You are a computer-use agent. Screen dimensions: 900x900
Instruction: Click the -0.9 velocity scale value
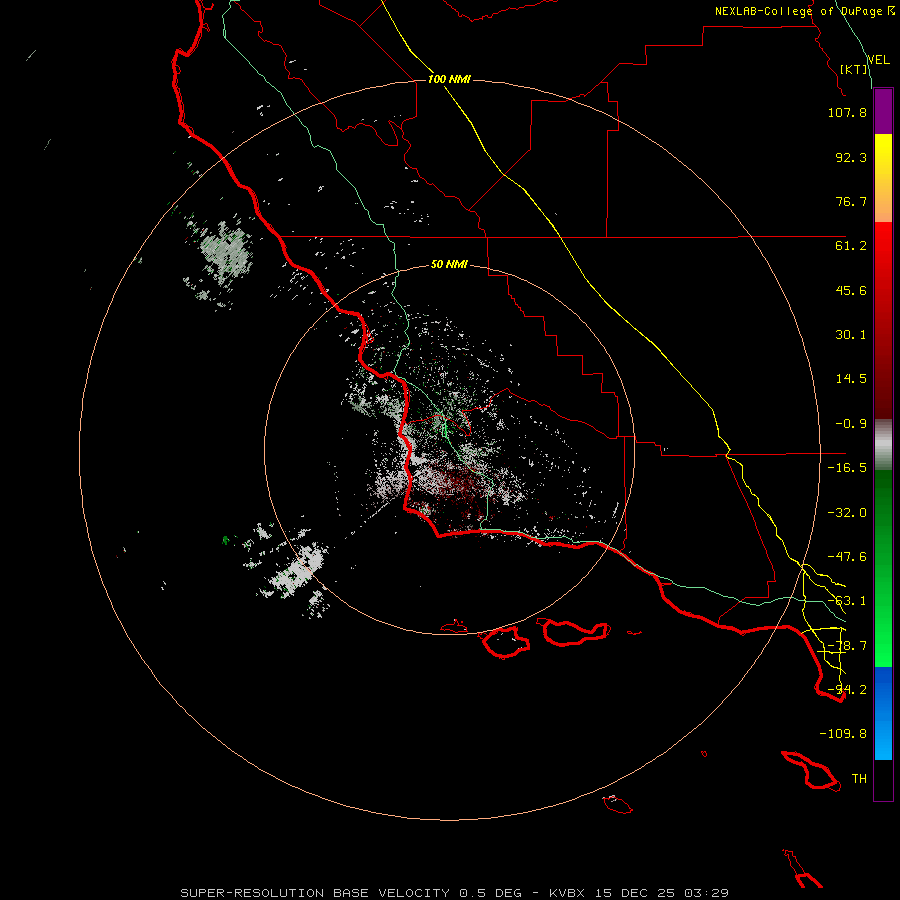point(851,424)
